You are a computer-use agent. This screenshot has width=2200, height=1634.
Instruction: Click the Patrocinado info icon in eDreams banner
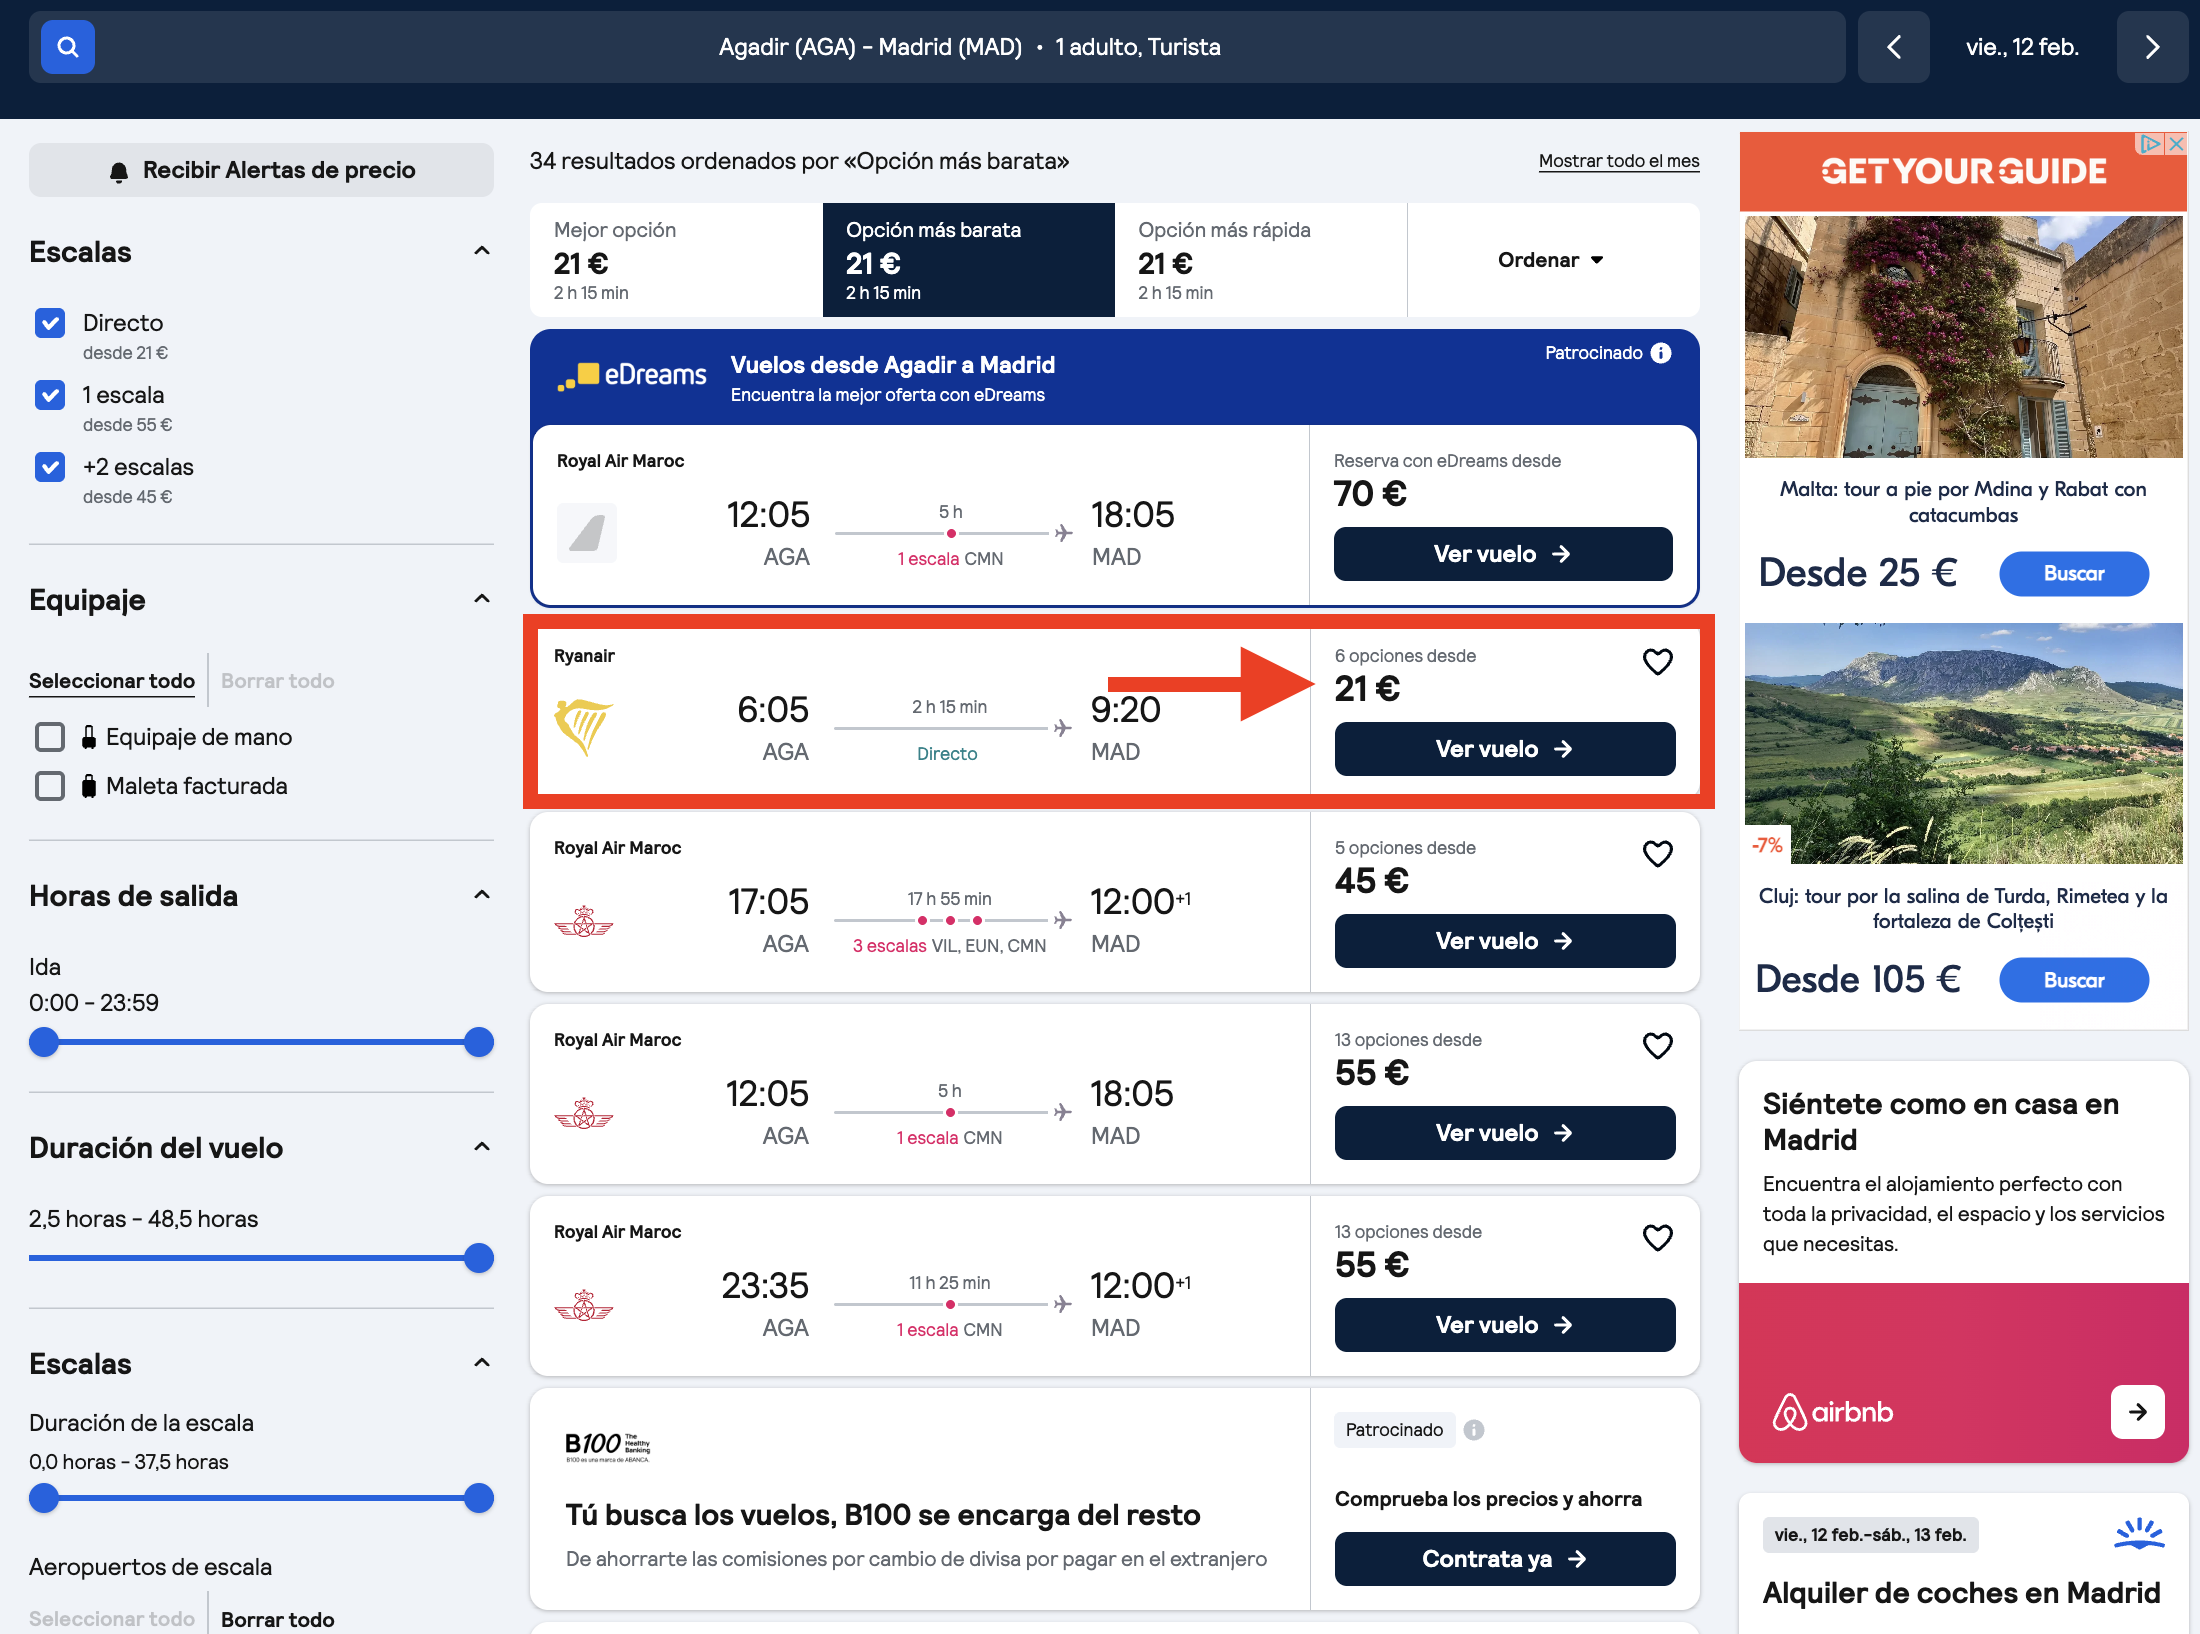(x=1661, y=353)
